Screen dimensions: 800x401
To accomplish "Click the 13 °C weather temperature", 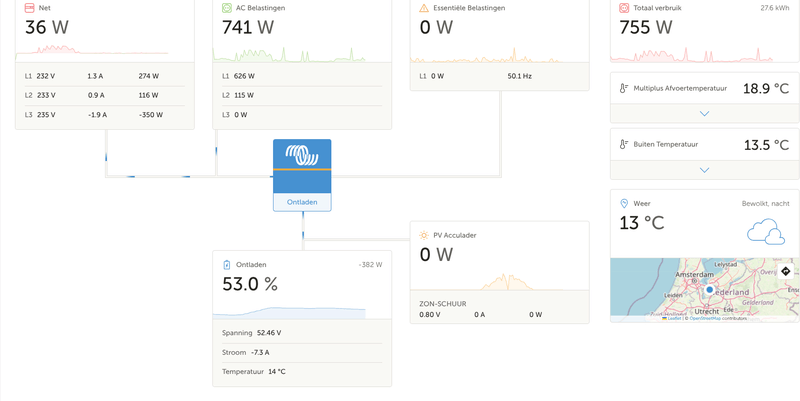I will point(642,223).
